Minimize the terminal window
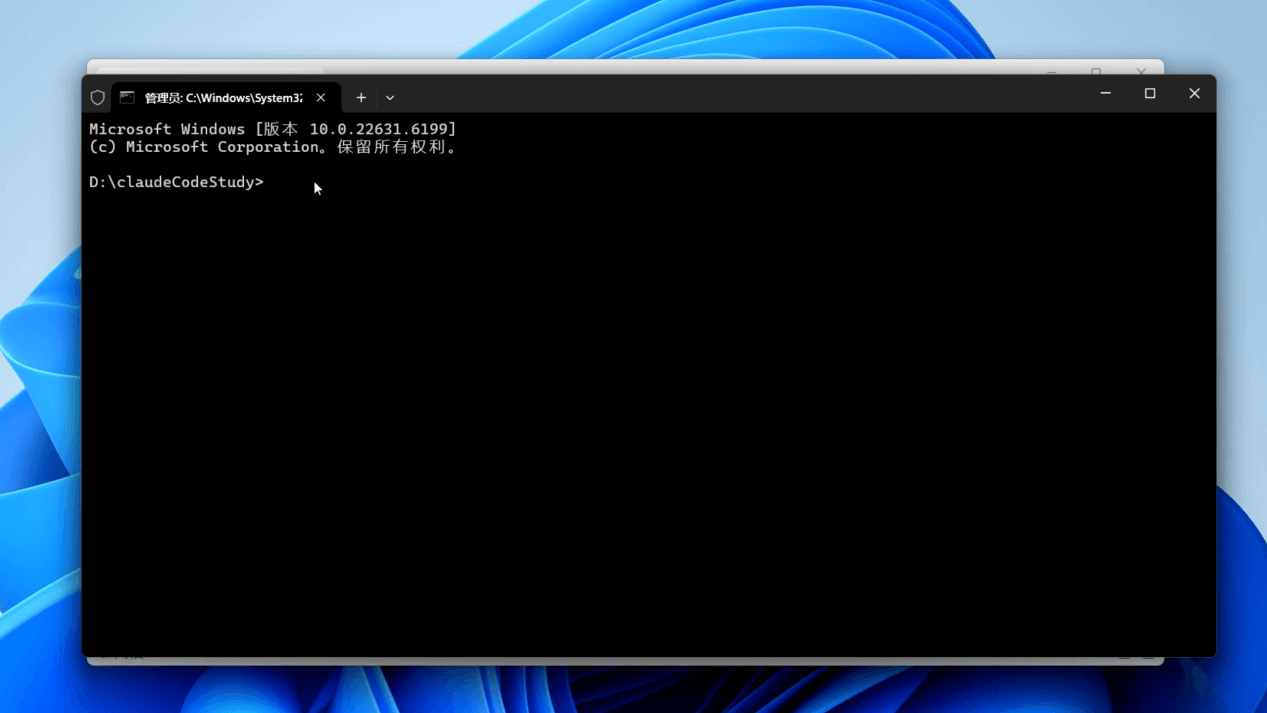Screen dimensions: 1267x713 [x=1105, y=94]
